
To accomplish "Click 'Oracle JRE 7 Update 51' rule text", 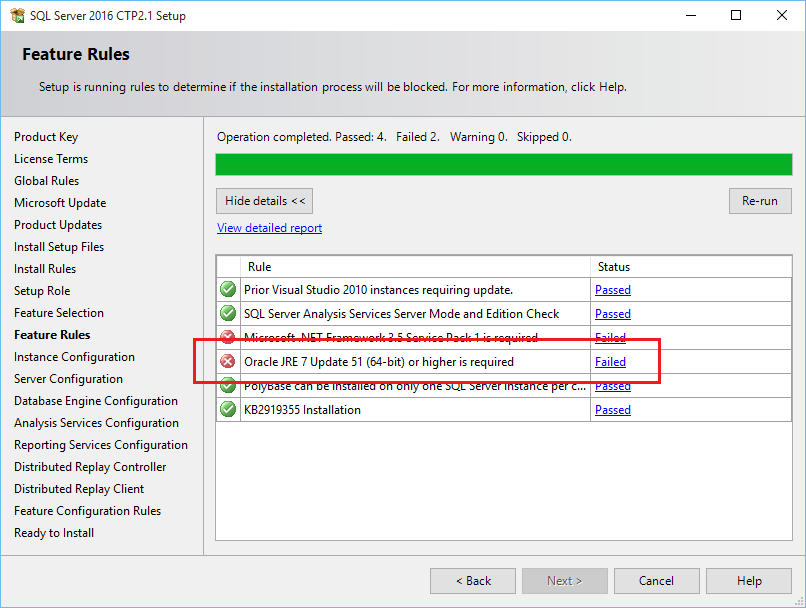I will [x=379, y=362].
